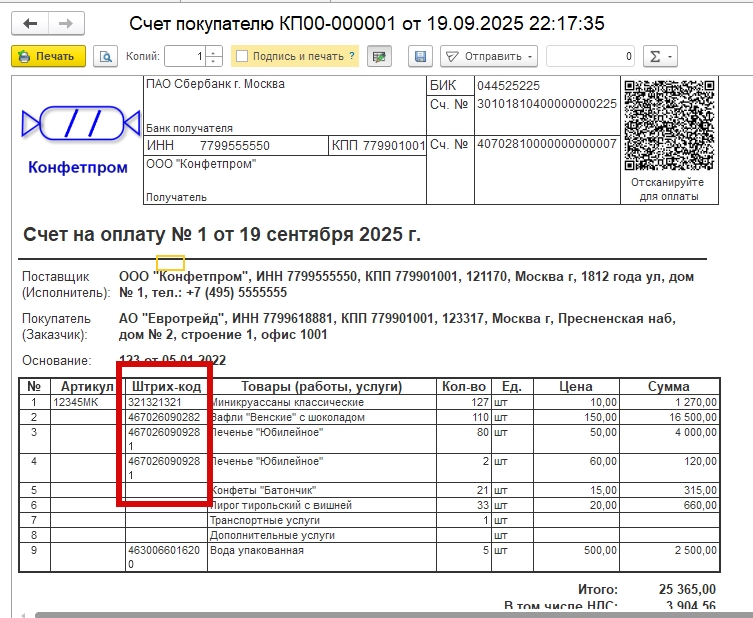Click the Итого total 25 365,00
Viewport: 753px width, 618px height.
tap(687, 589)
